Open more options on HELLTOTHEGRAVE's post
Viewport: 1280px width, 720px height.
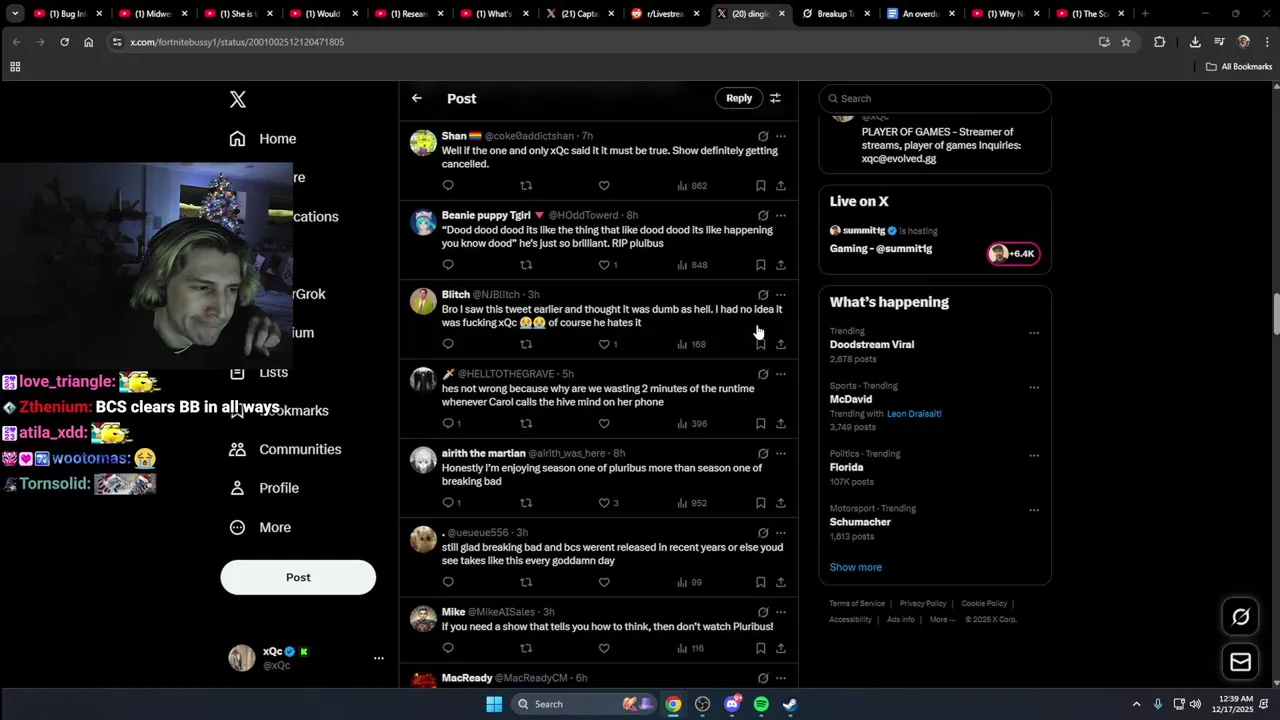tap(781, 374)
